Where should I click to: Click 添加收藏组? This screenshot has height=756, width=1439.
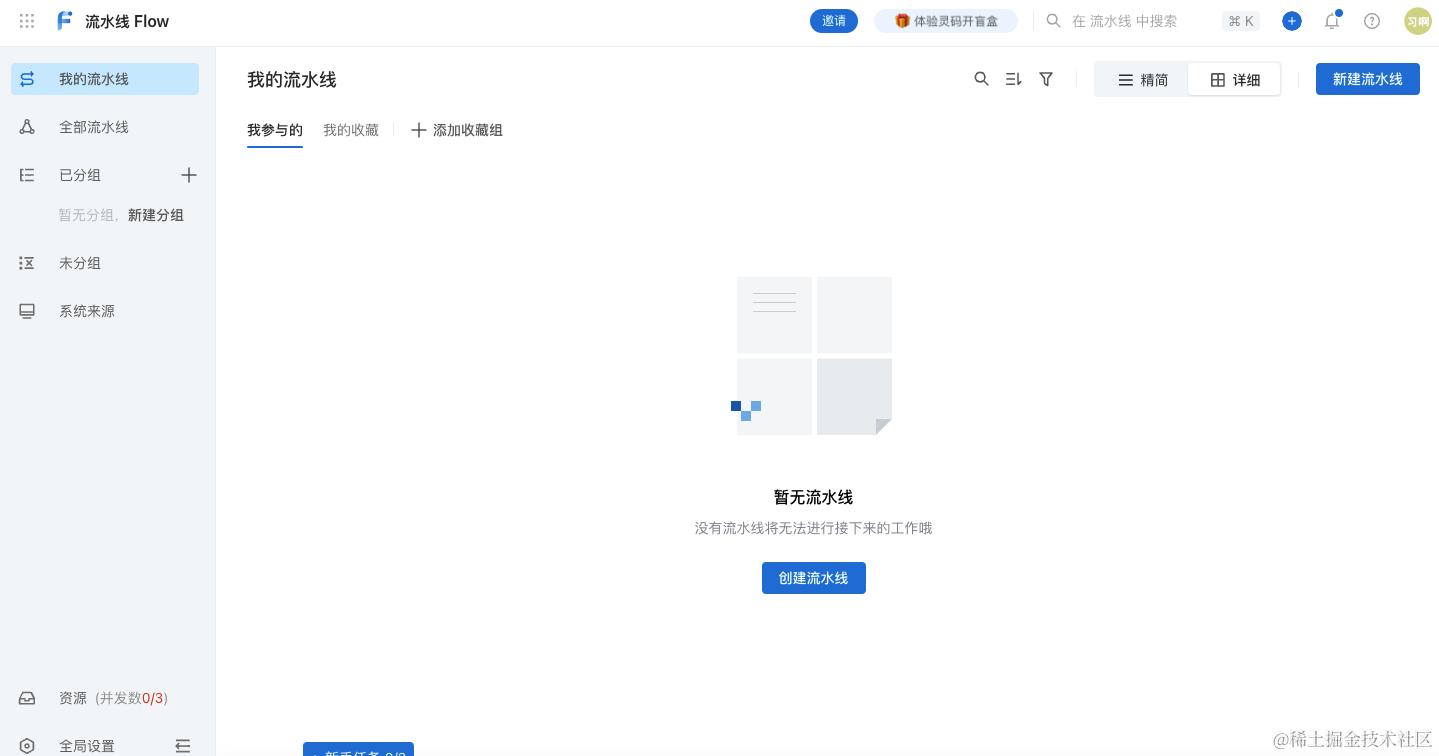click(457, 130)
